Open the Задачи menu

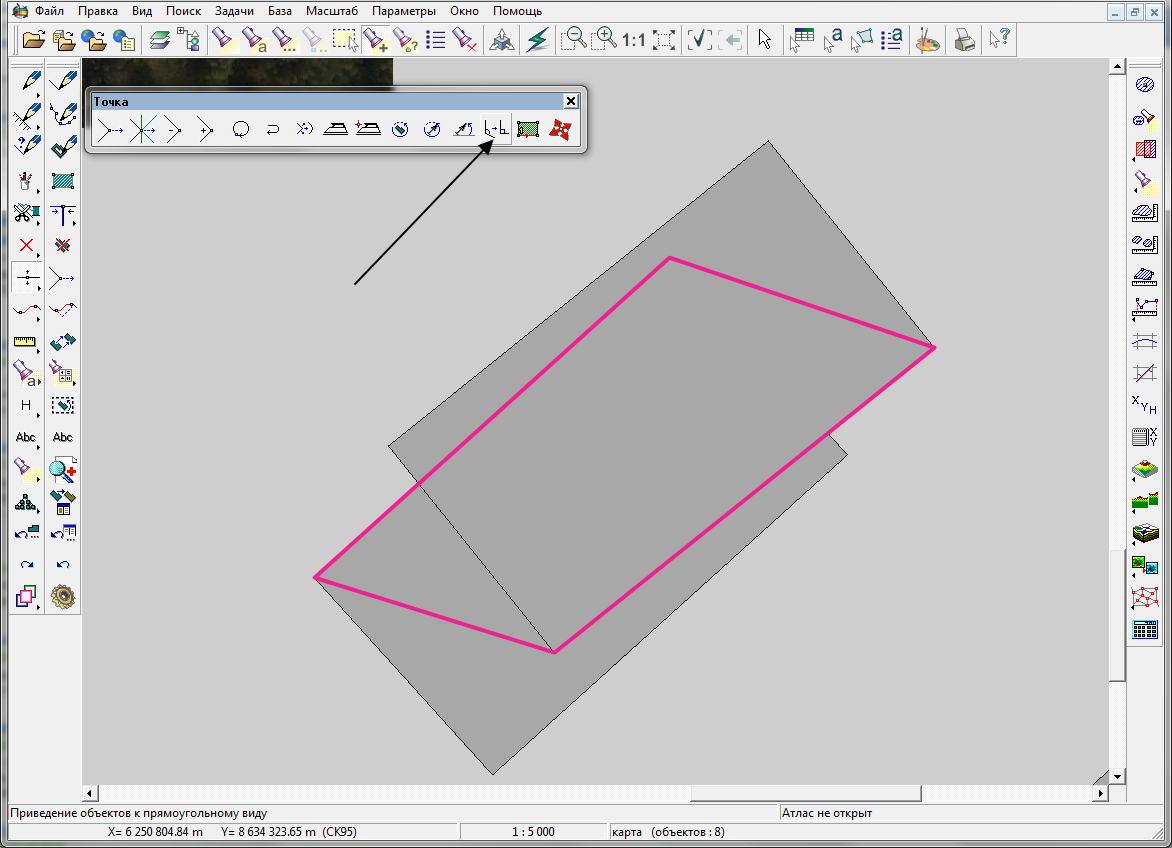[234, 11]
